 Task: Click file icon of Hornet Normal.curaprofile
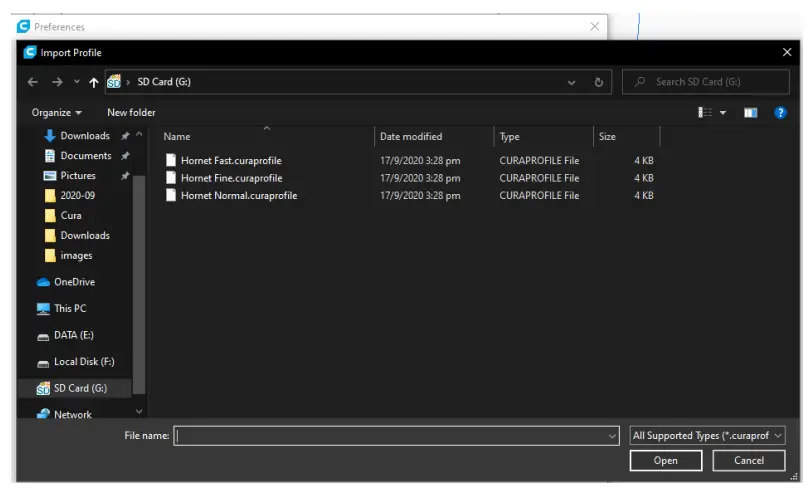coord(170,195)
